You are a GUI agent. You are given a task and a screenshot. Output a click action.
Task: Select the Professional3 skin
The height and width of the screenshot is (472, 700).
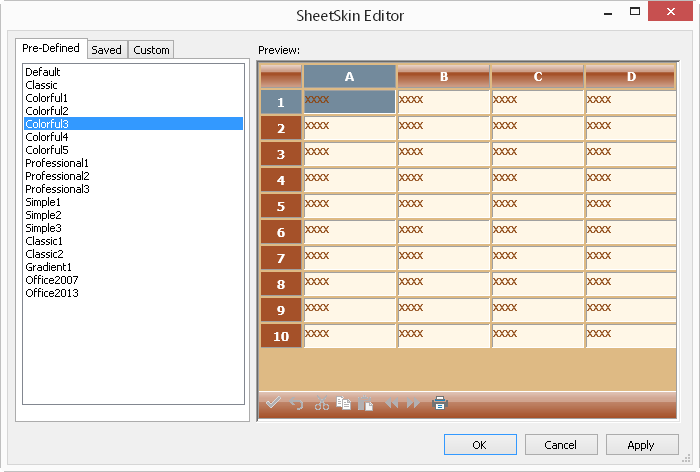pos(133,189)
